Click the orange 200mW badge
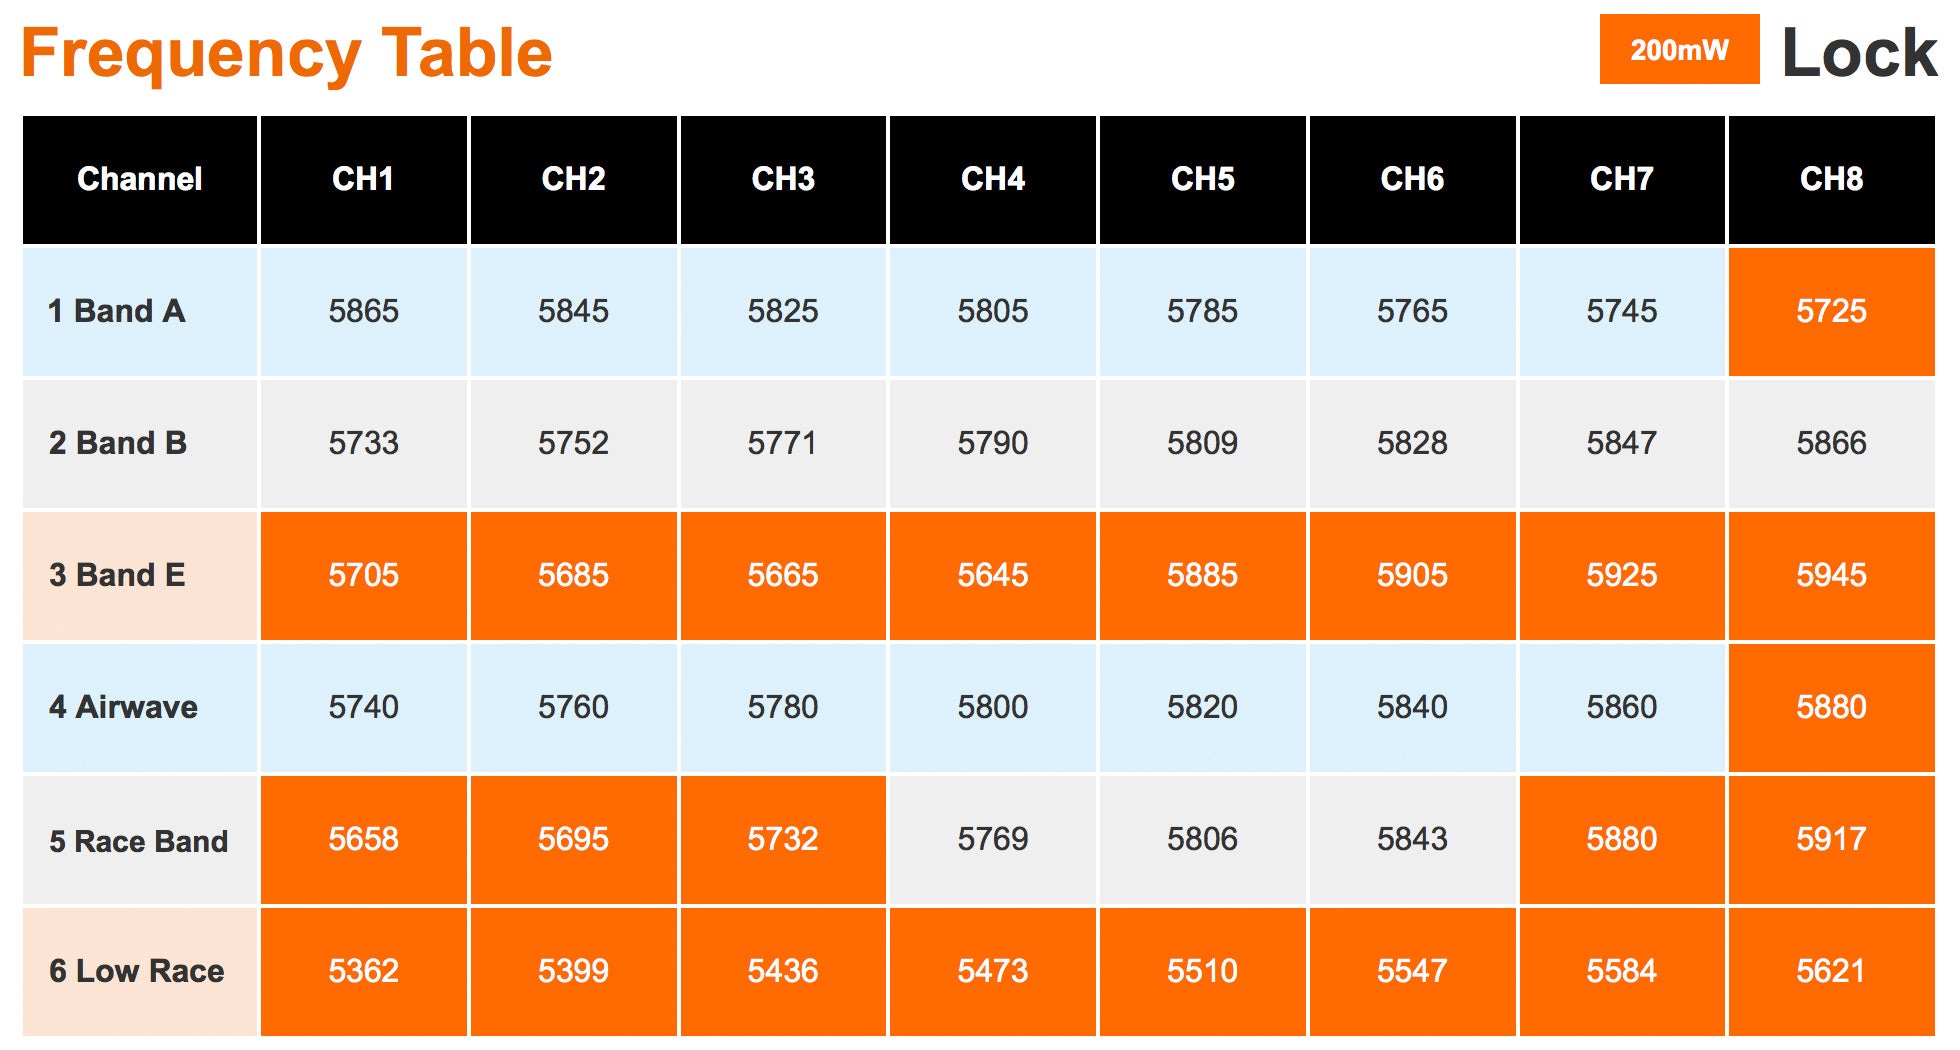Screen dimensions: 1960x1050 point(1679,49)
